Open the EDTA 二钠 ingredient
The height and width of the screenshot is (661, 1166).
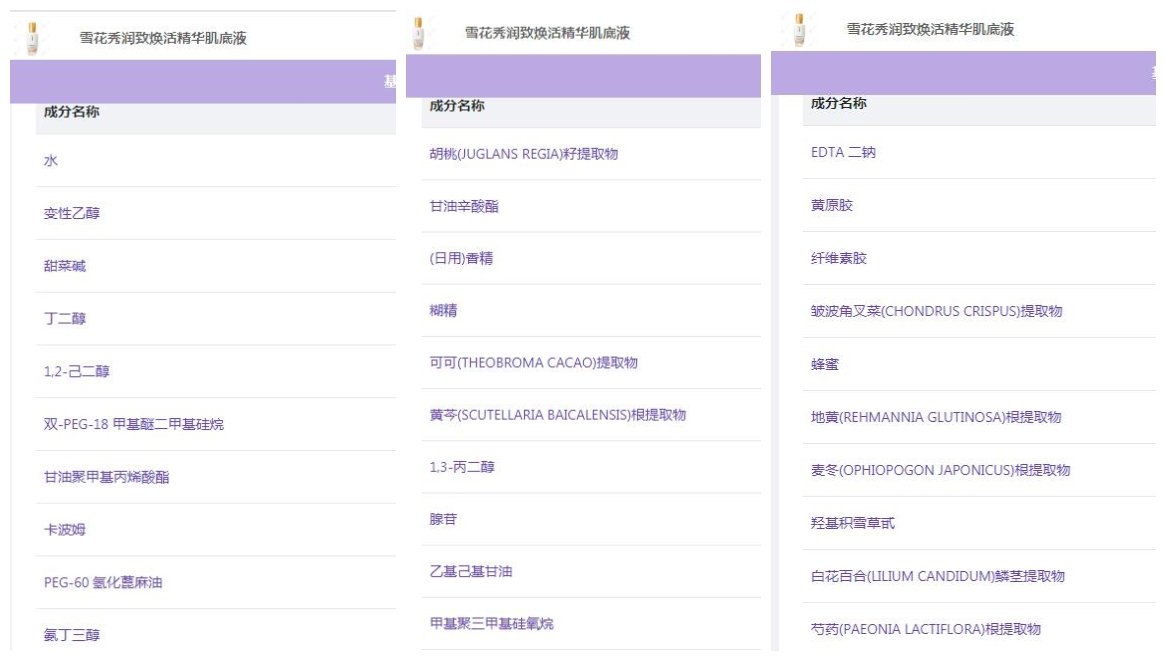pos(843,152)
